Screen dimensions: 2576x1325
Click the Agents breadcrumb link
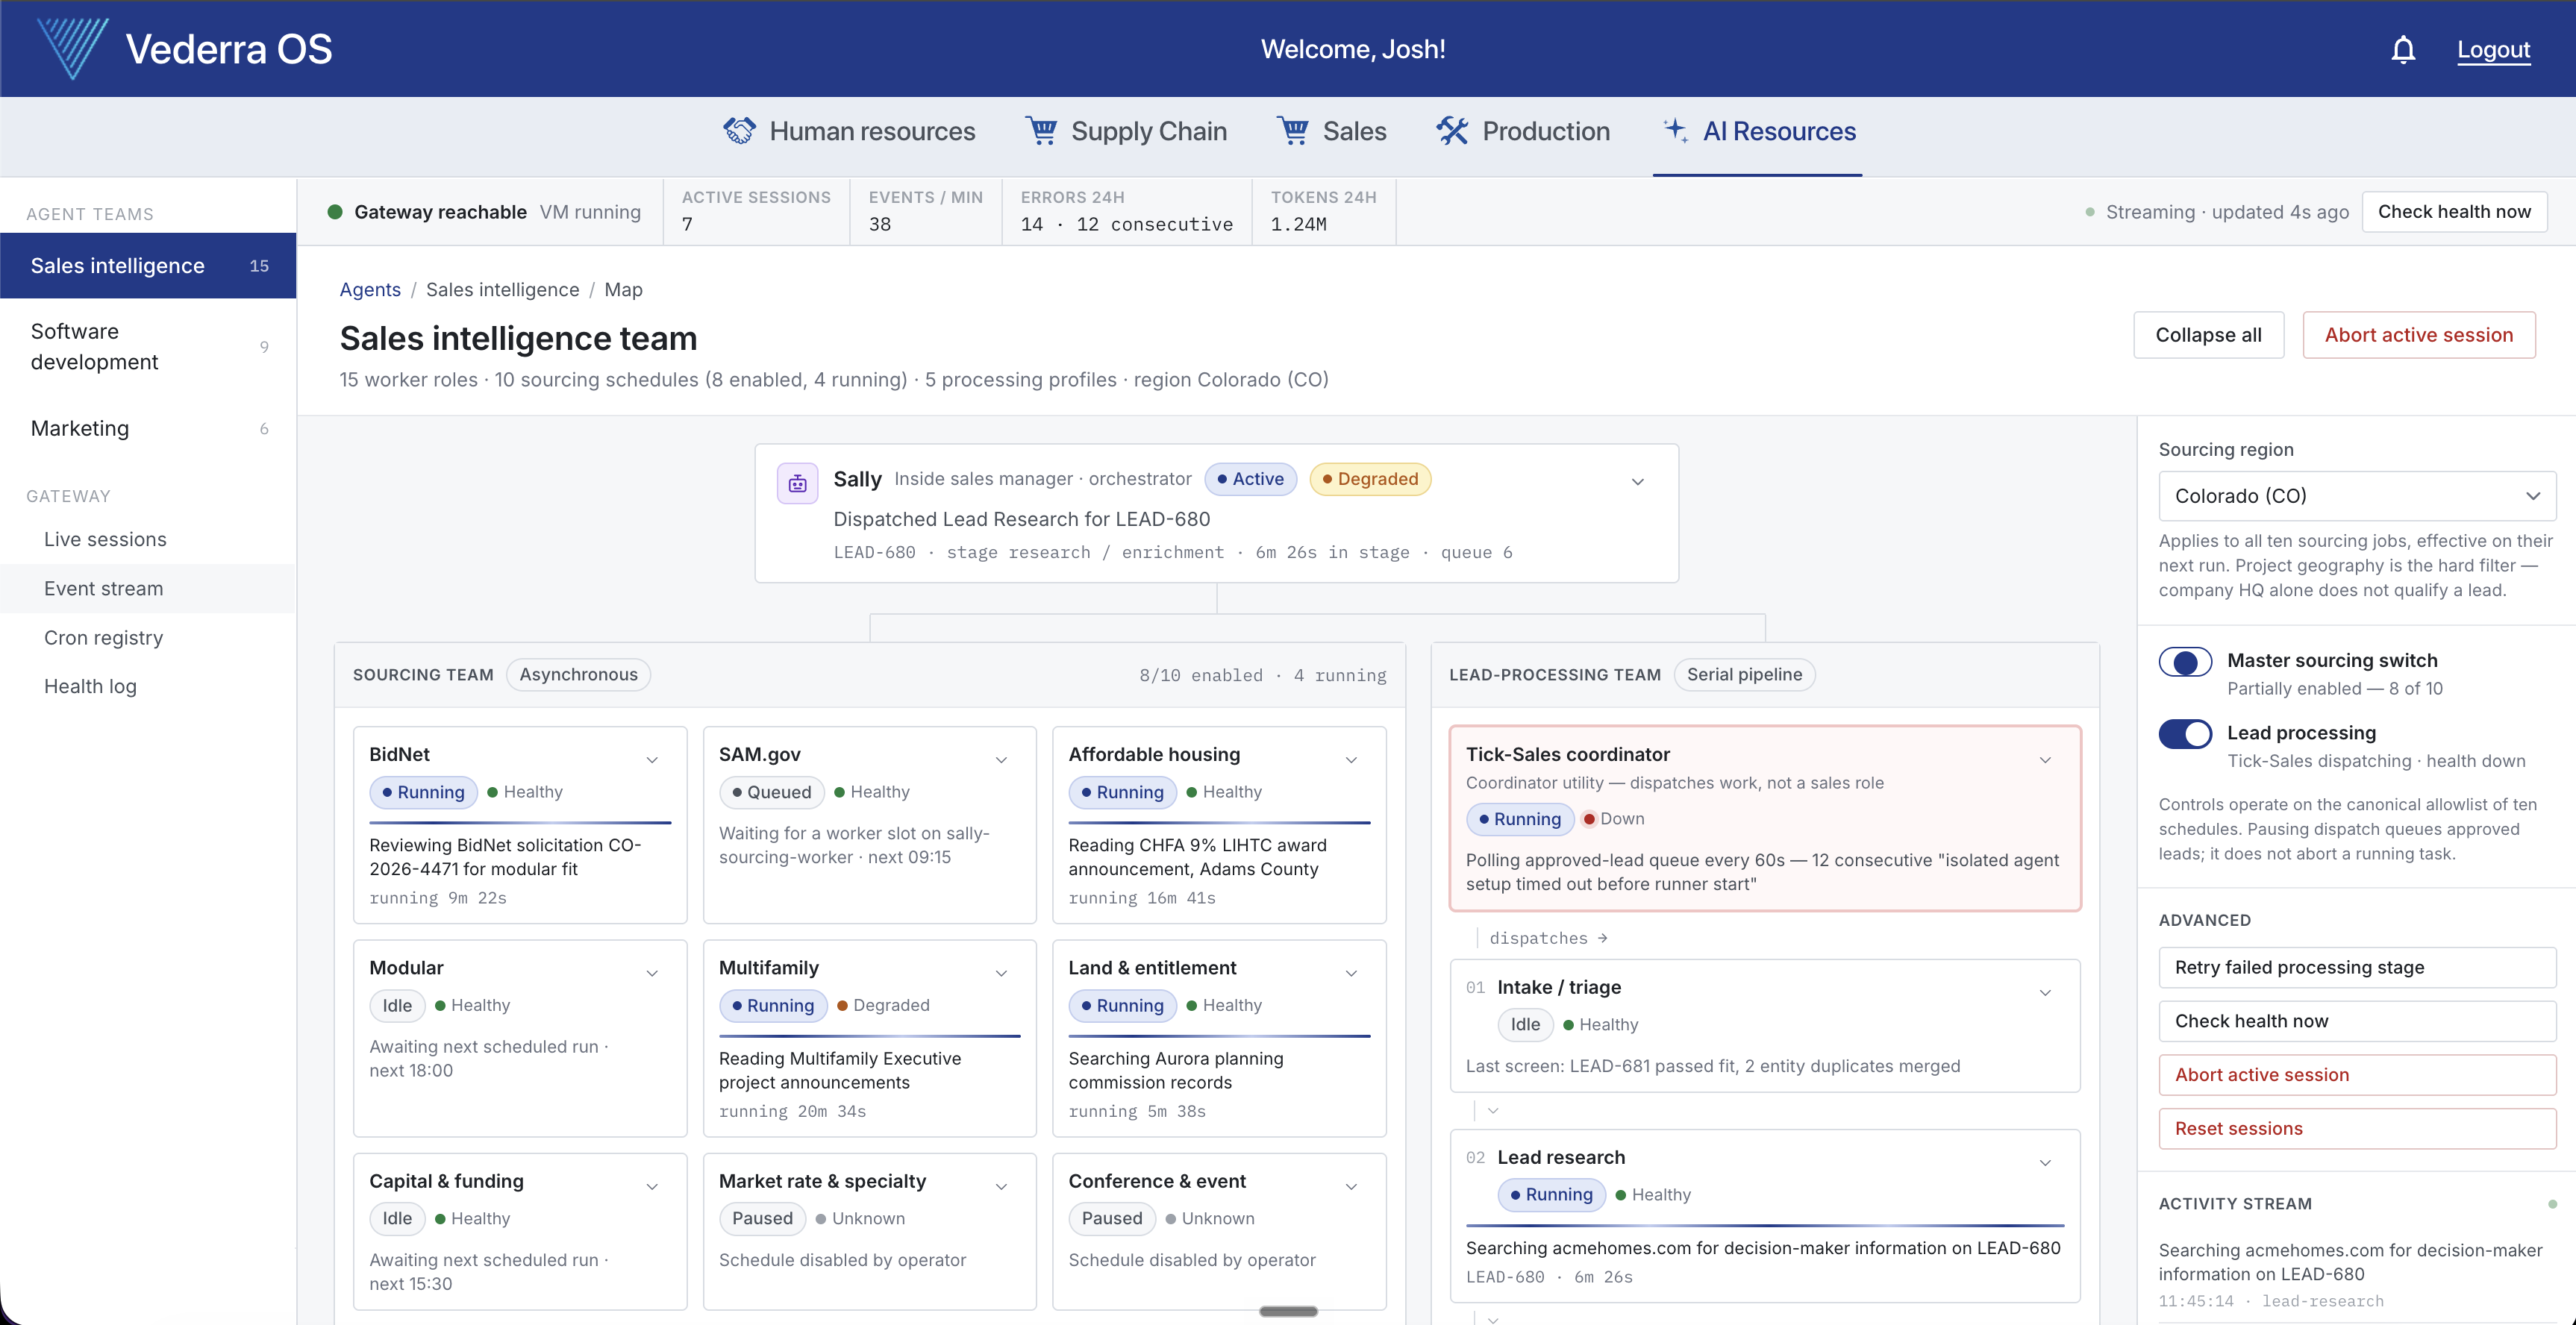click(x=370, y=290)
